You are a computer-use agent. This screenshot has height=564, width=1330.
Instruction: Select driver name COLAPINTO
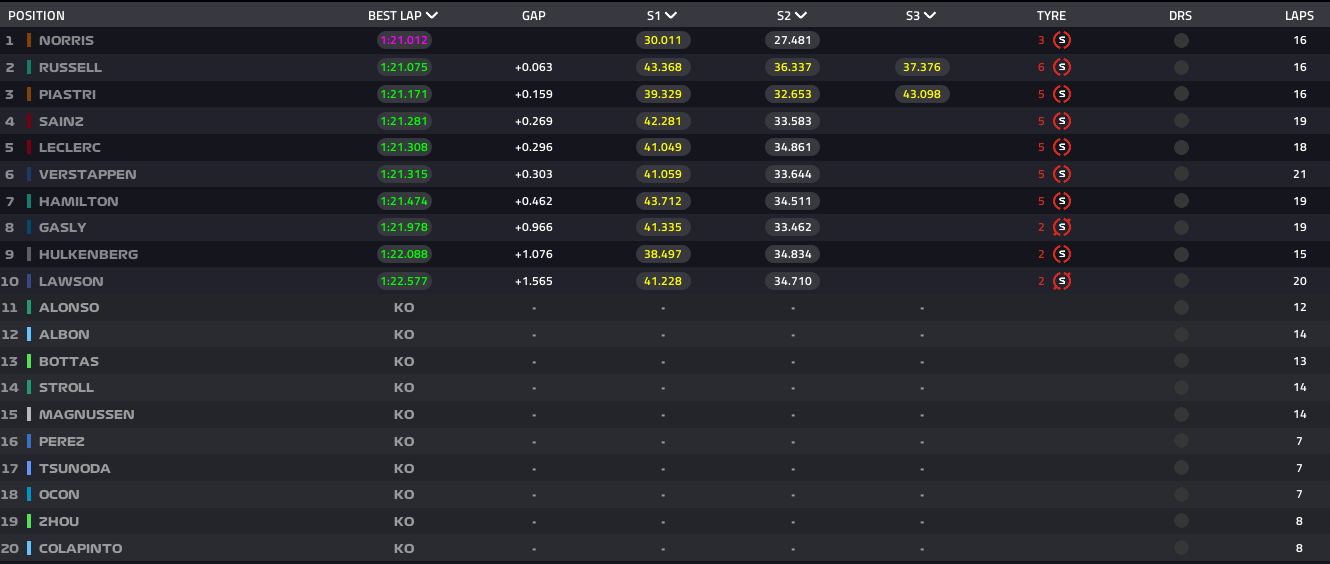pyautogui.click(x=81, y=548)
